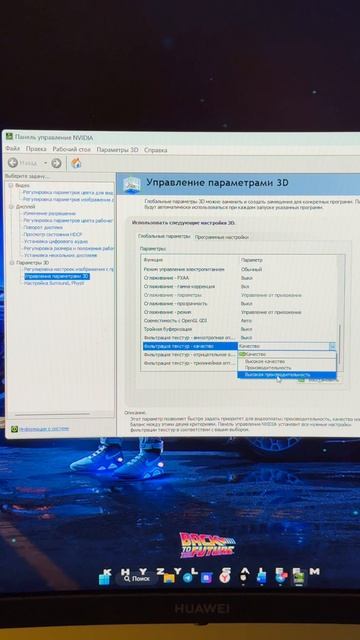Collapse the Параметры 3D tree node
The height and width of the screenshot is (640, 360).
pos(11,262)
